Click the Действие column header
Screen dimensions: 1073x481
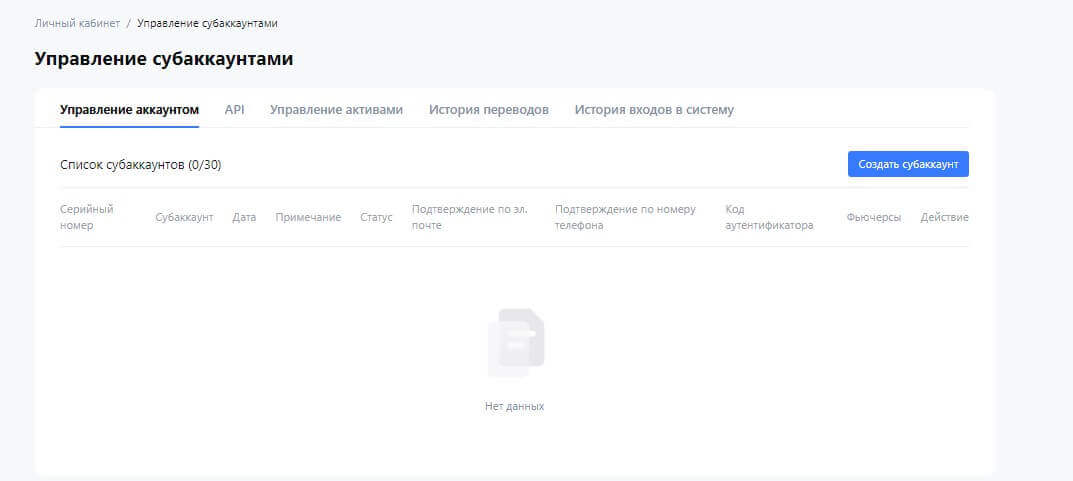944,217
